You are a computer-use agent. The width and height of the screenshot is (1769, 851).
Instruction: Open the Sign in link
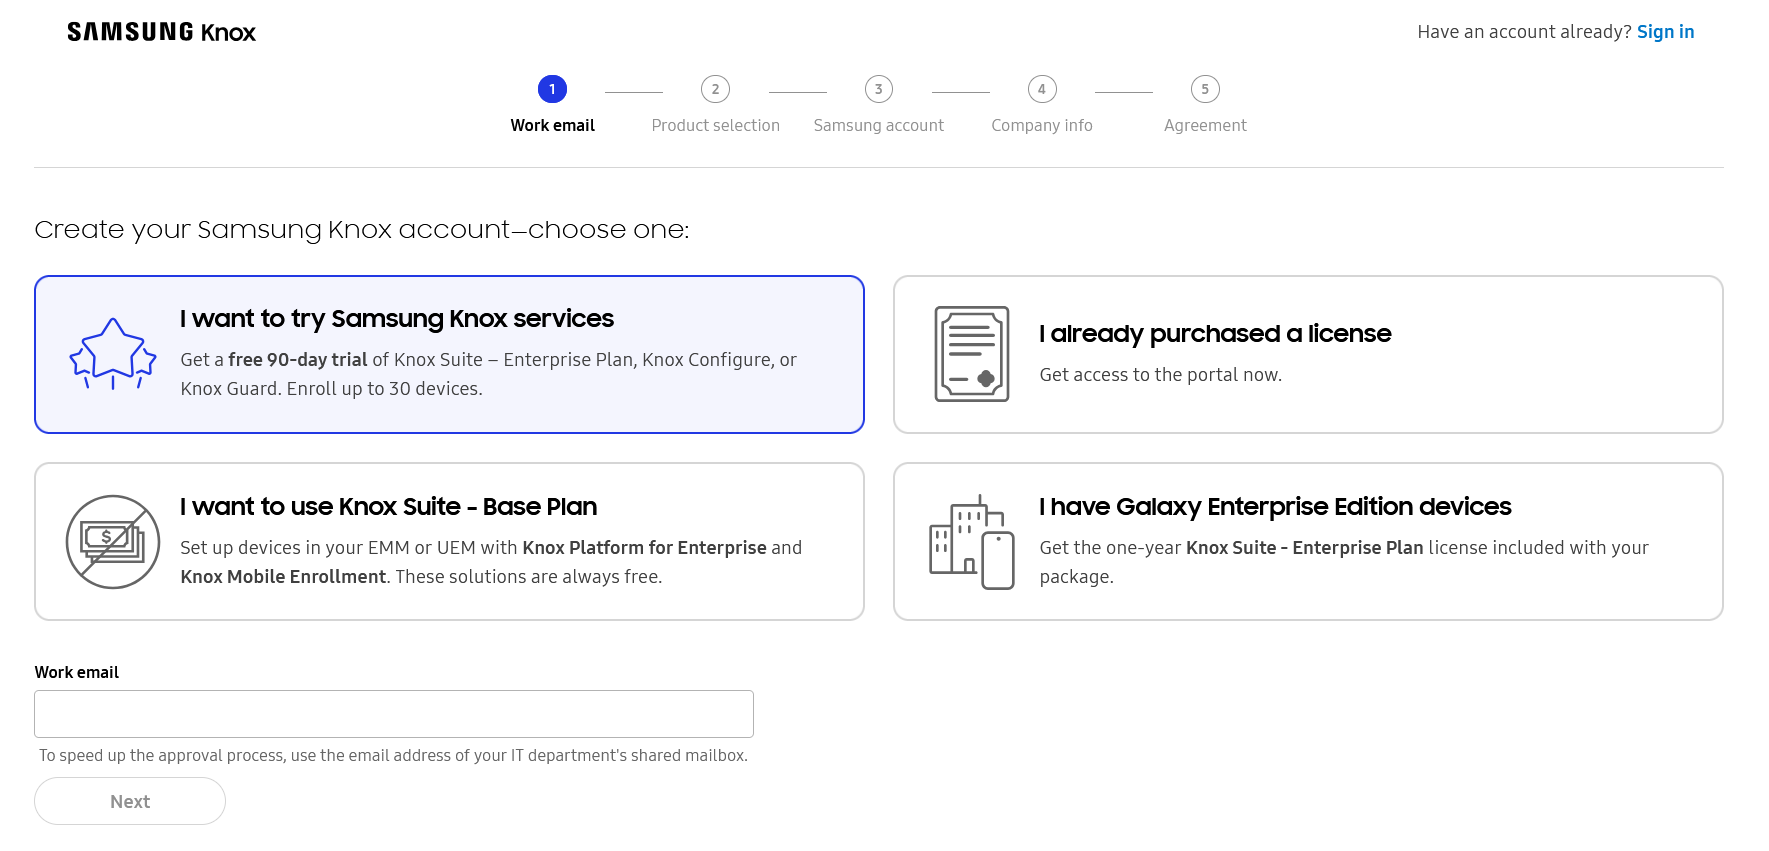1664,32
